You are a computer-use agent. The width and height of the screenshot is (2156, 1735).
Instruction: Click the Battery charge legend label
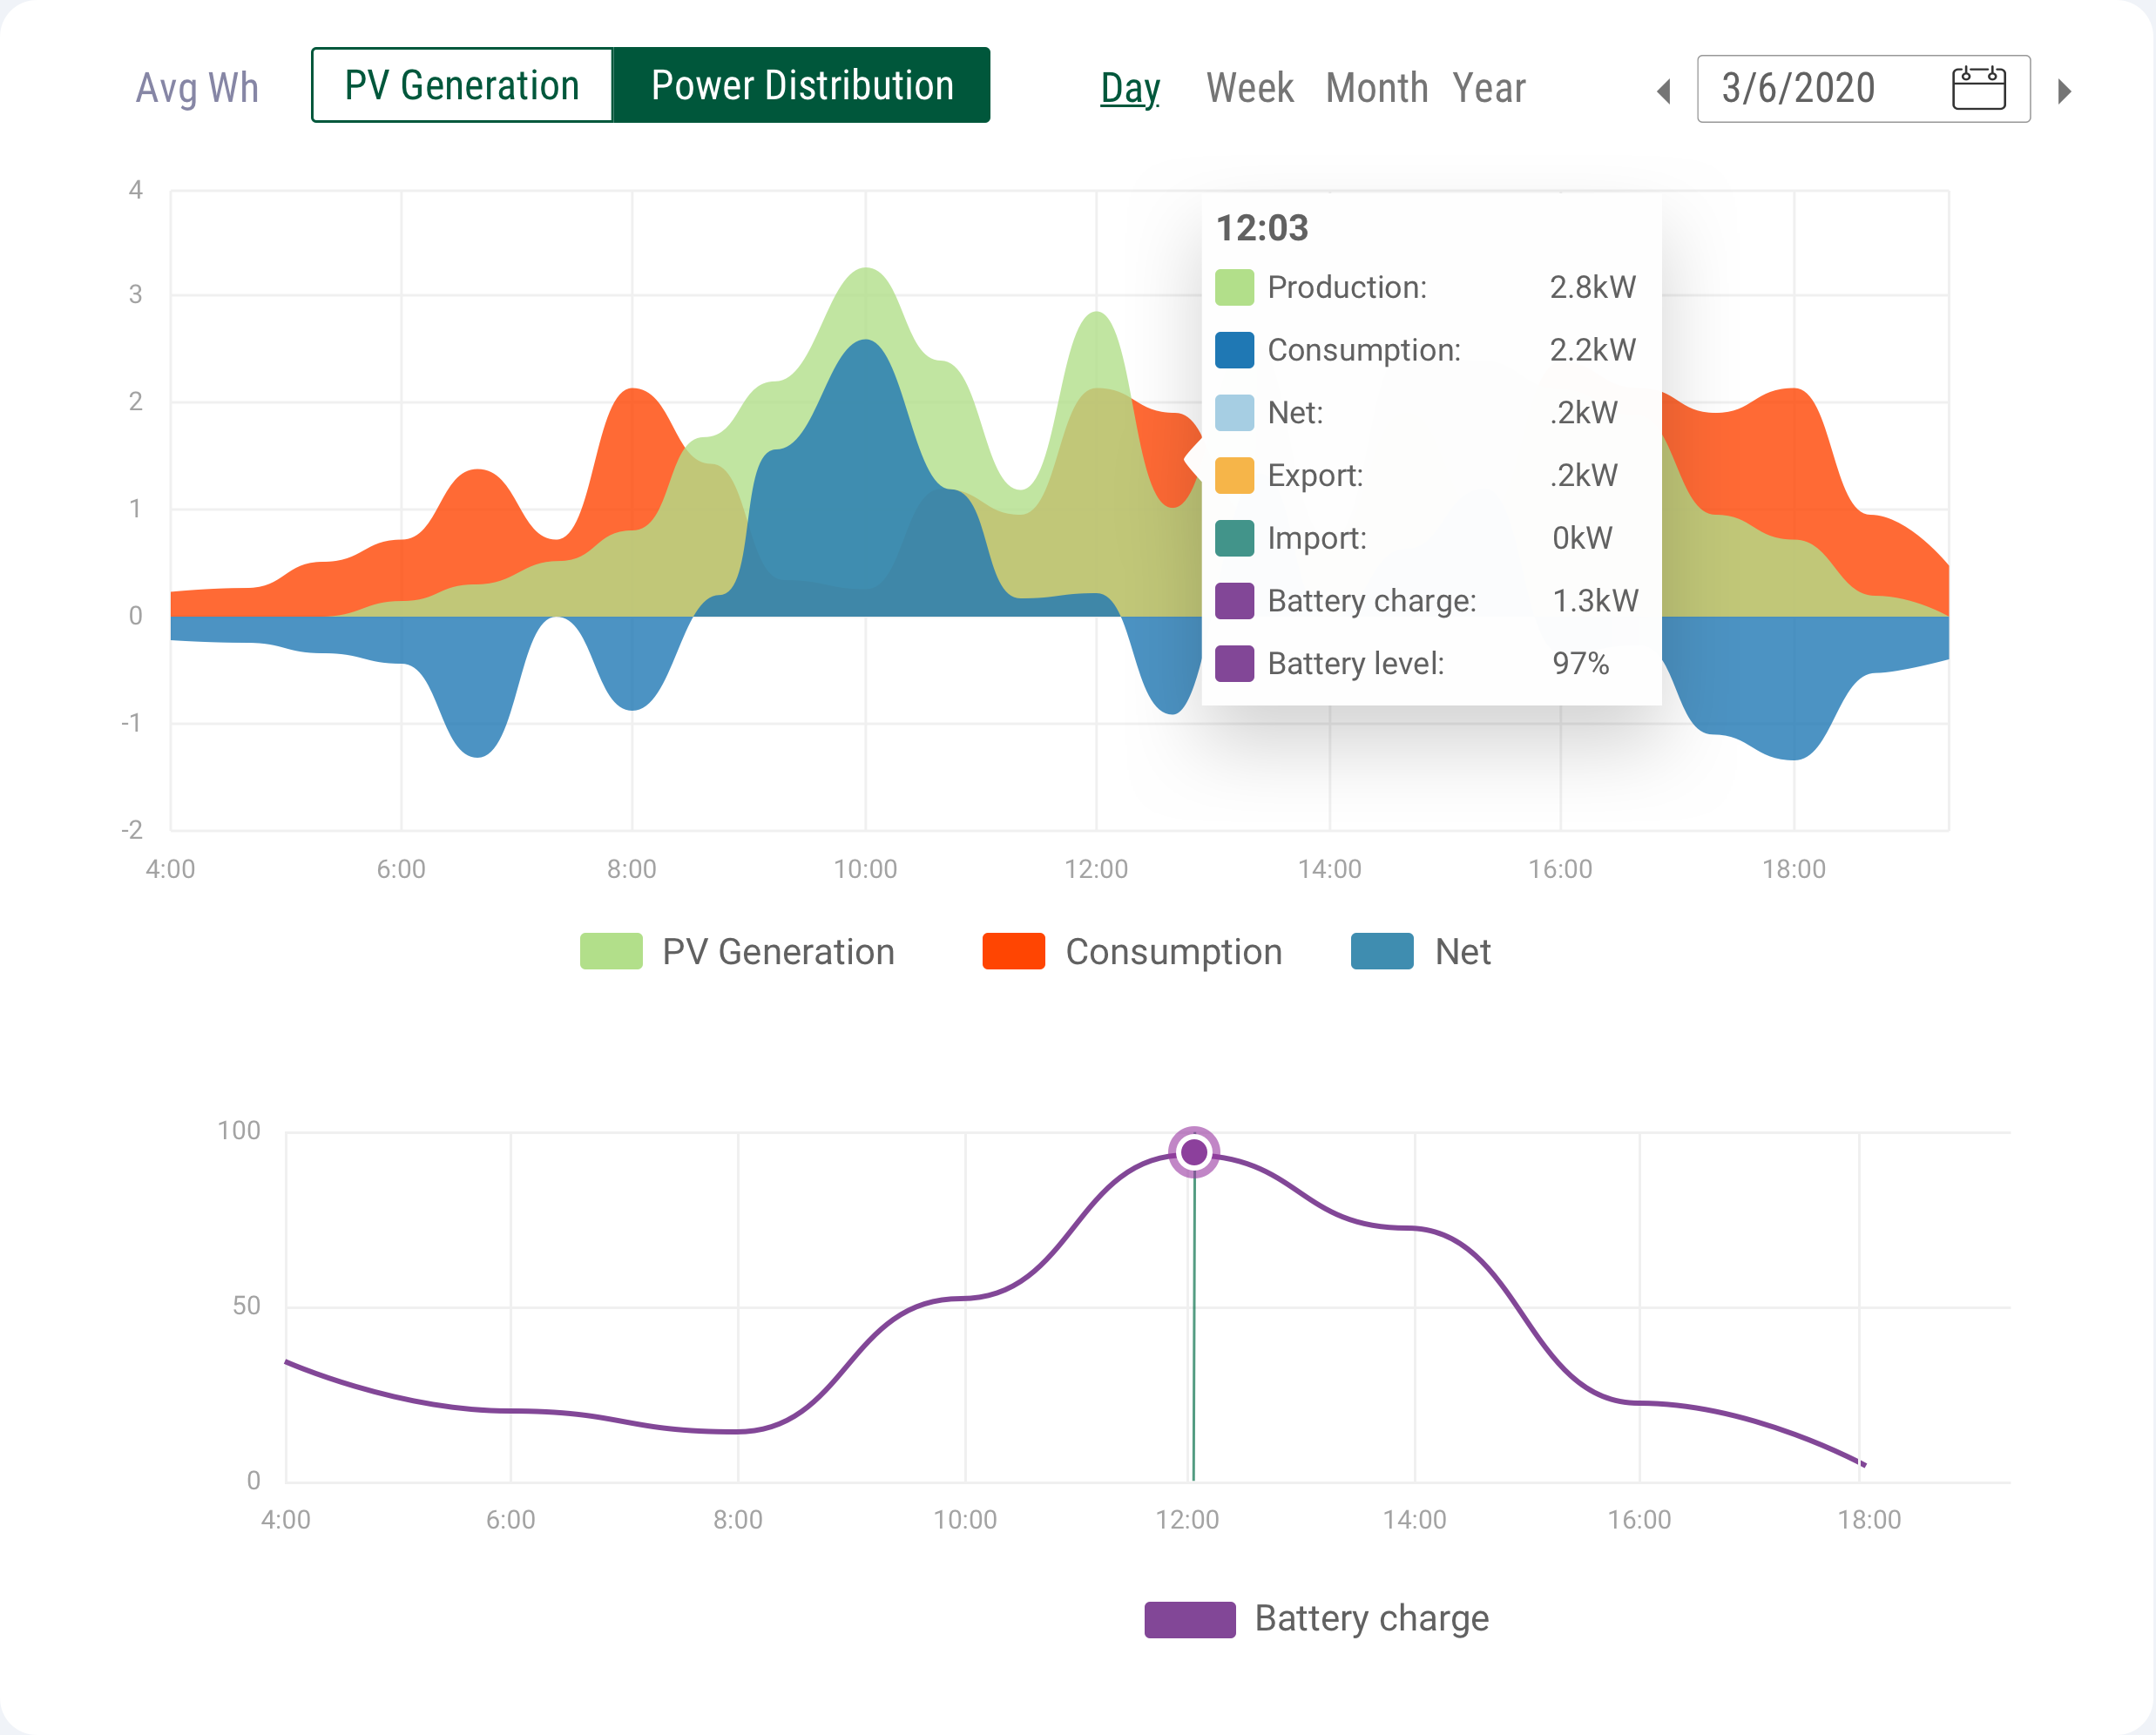pos(1372,1618)
